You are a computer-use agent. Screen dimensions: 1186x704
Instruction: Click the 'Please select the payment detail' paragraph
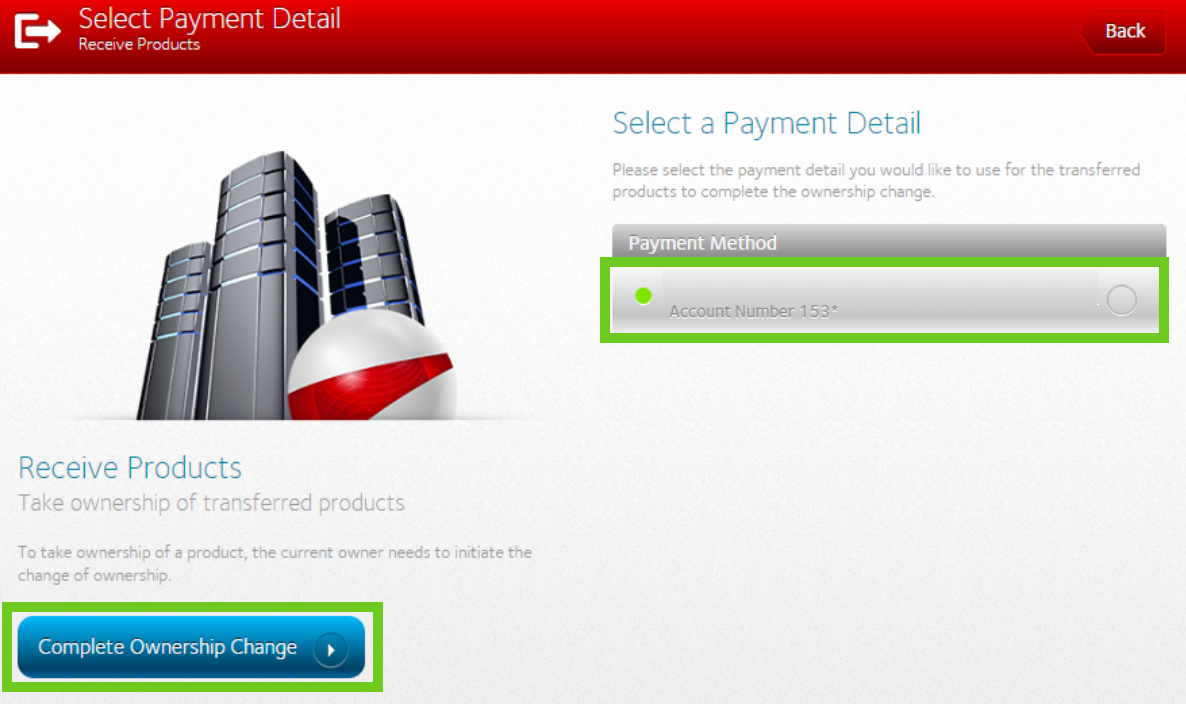(876, 181)
